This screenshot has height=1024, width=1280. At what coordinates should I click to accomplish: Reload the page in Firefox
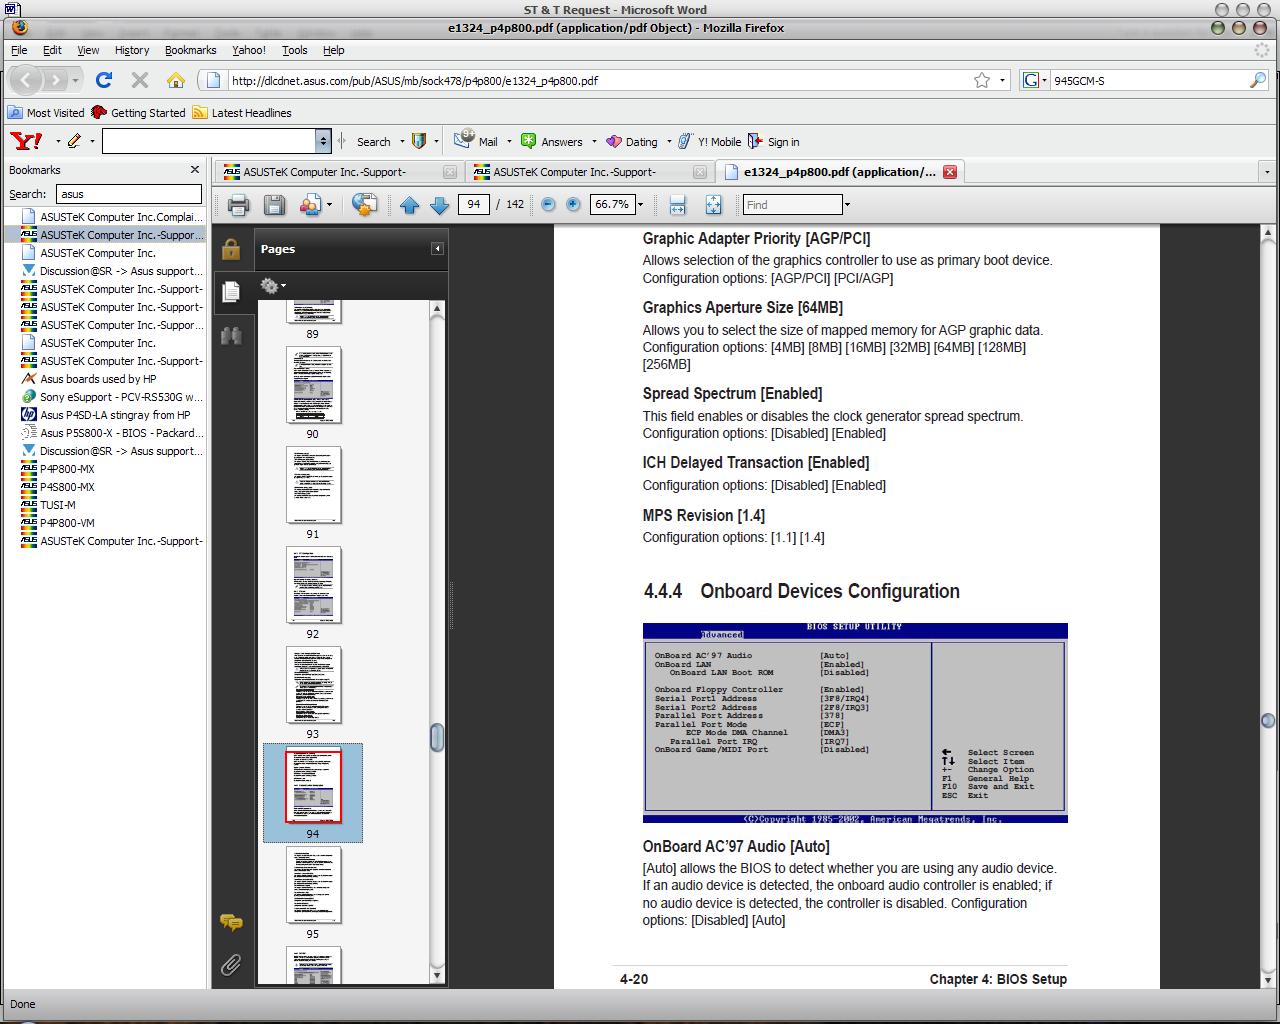point(104,80)
